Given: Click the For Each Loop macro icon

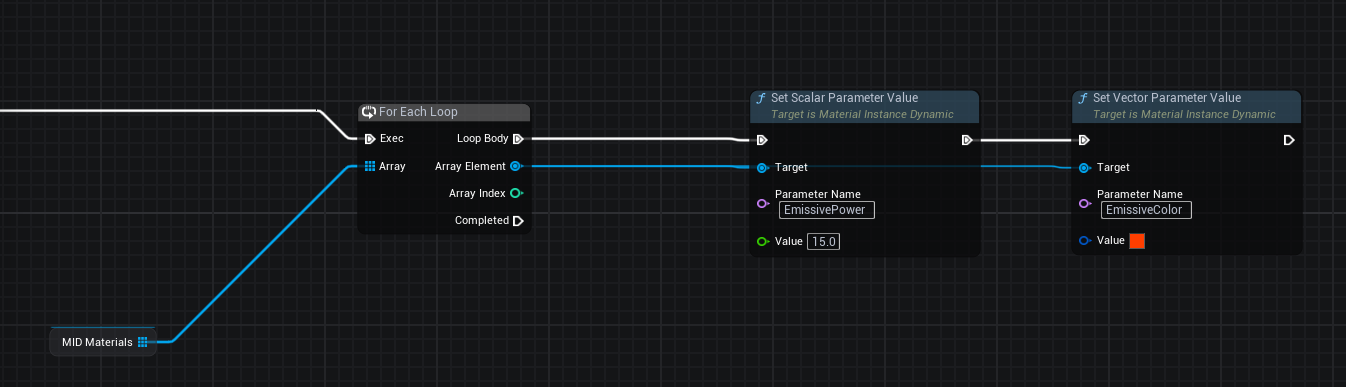Looking at the screenshot, I should [x=369, y=112].
